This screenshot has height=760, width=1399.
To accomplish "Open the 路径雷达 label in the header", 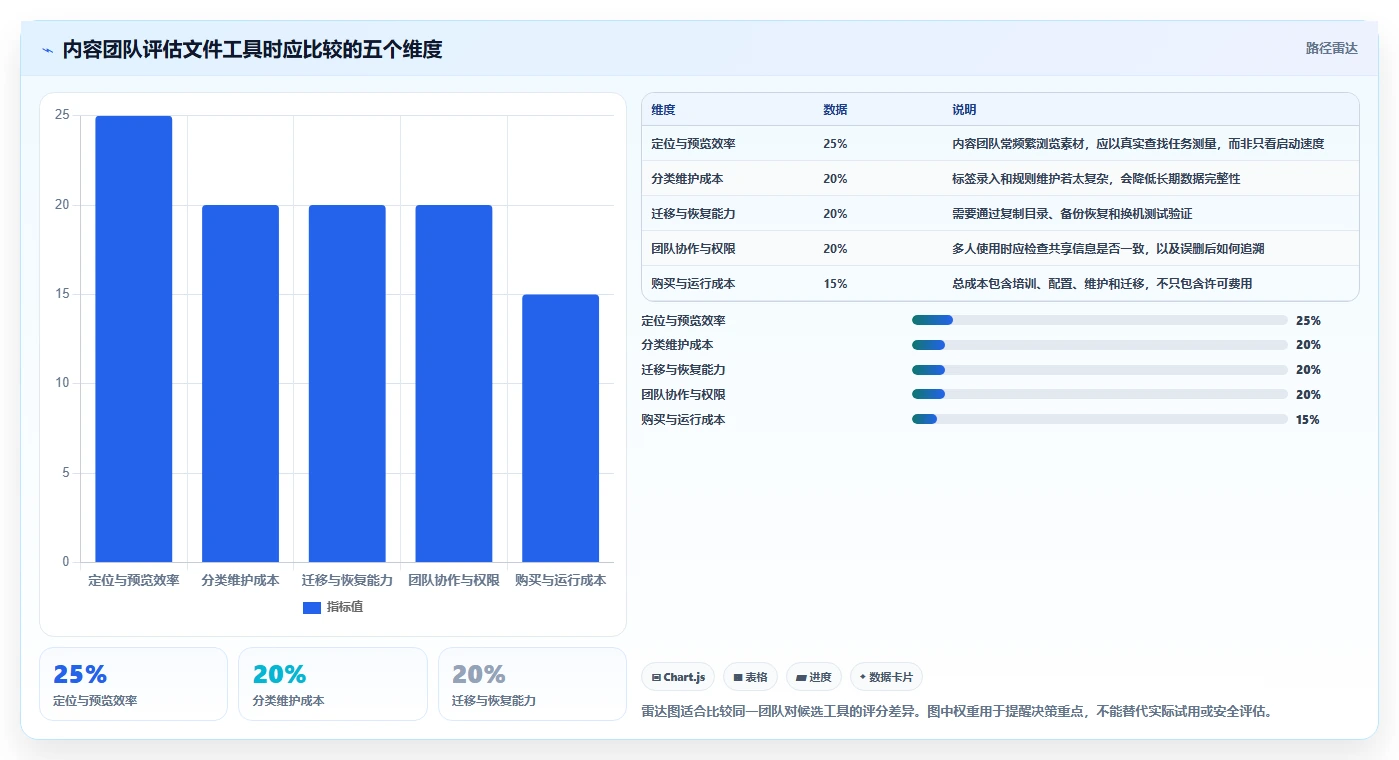I will point(1331,48).
